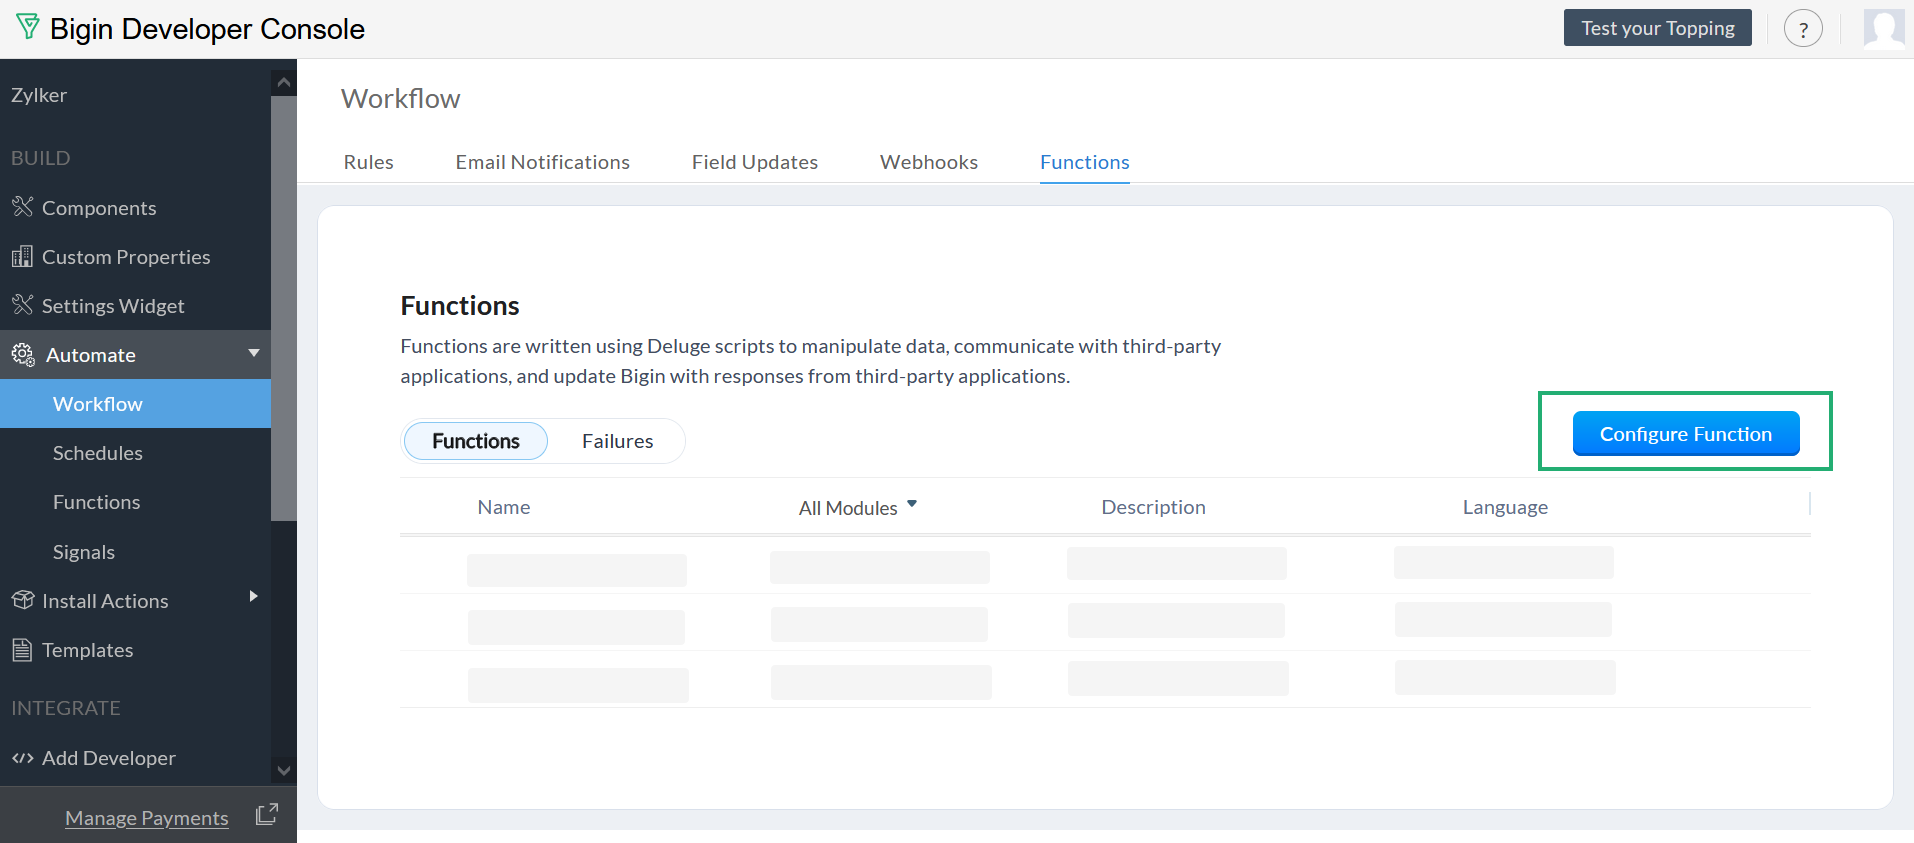This screenshot has width=1914, height=843.
Task: Open the help question mark icon
Action: 1803,29
